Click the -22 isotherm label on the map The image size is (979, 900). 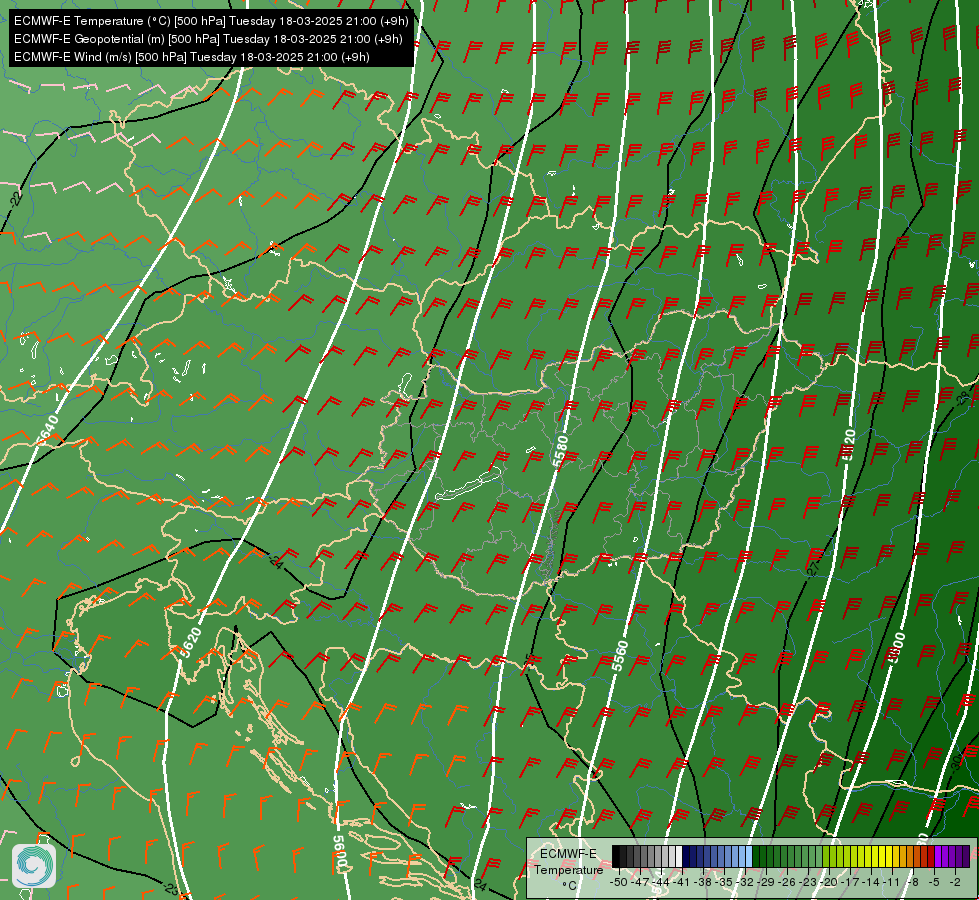coord(17,199)
